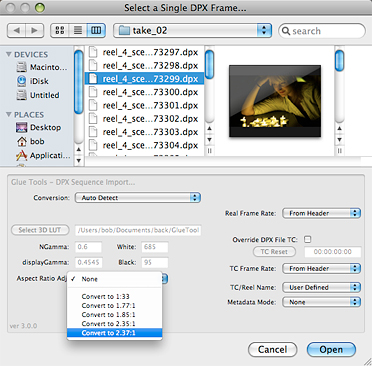Collapse the DEVICES section

tap(9, 54)
